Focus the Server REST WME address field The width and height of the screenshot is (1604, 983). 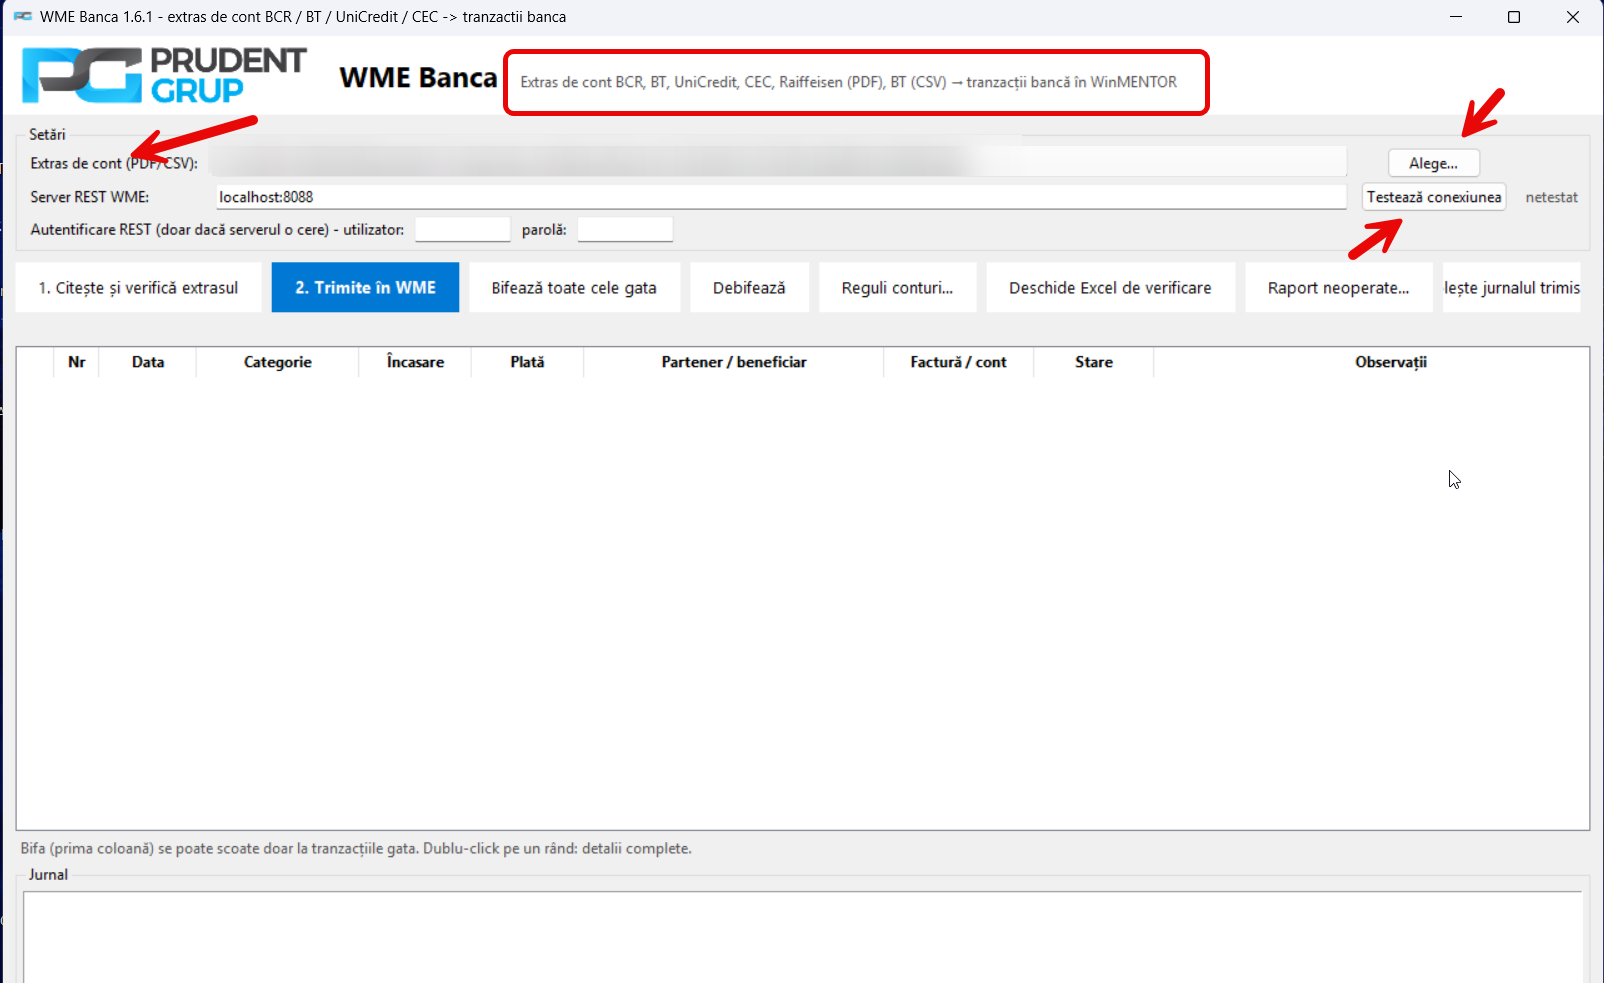coord(781,197)
